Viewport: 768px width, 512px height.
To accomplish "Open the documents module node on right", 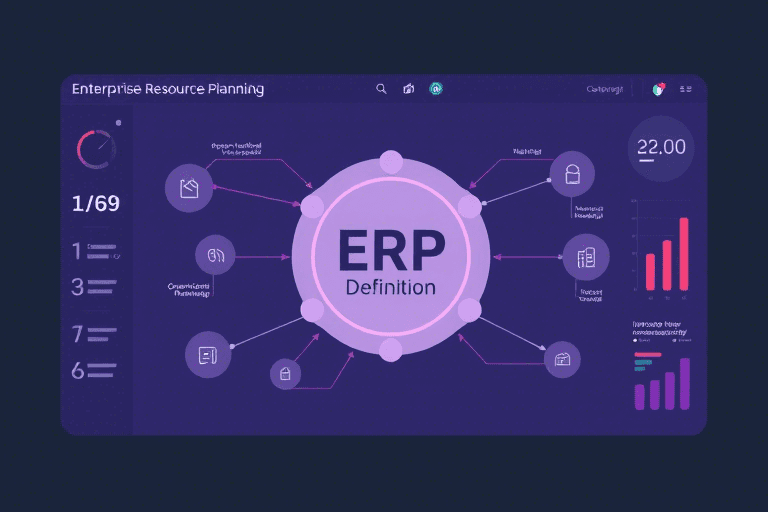I will click(x=586, y=257).
